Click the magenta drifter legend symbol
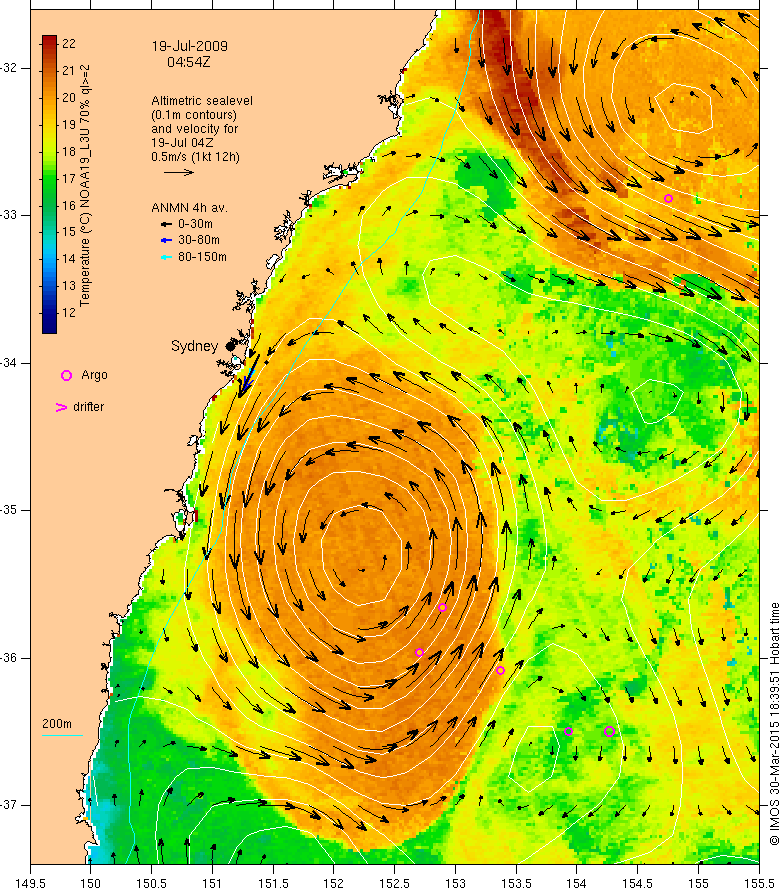780x890 pixels. click(61, 408)
